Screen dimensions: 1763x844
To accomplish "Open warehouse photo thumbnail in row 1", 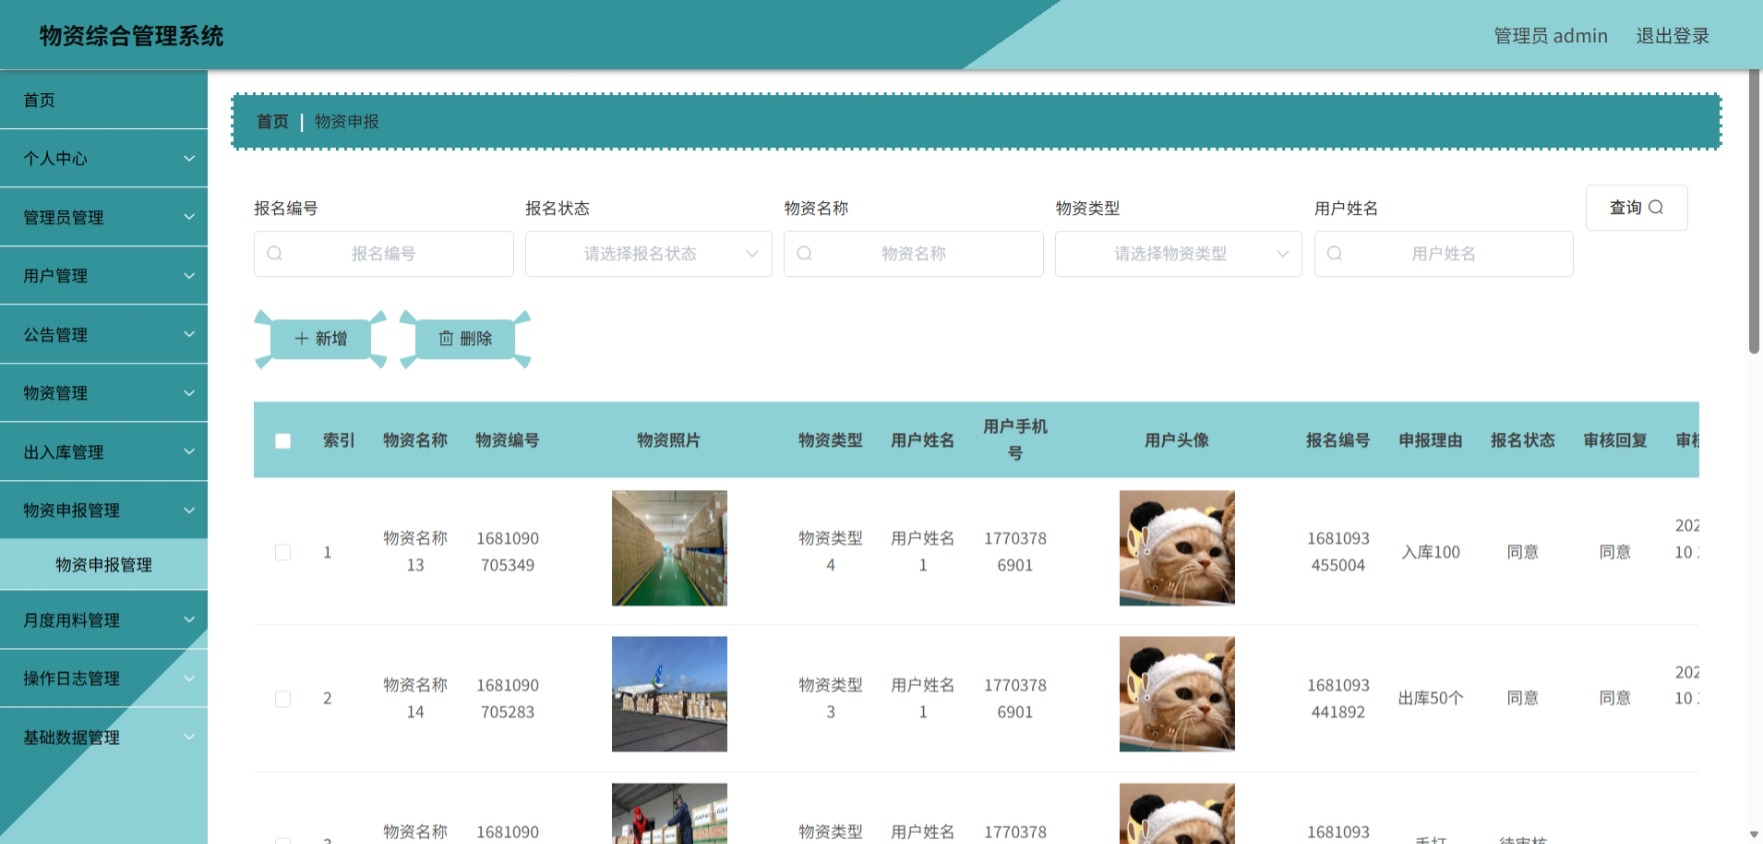I will coord(669,548).
